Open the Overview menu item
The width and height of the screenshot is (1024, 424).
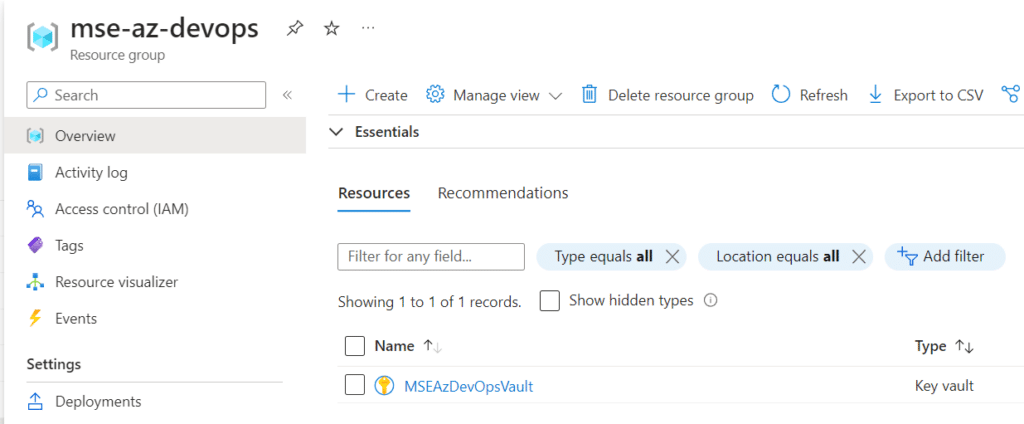(x=155, y=136)
